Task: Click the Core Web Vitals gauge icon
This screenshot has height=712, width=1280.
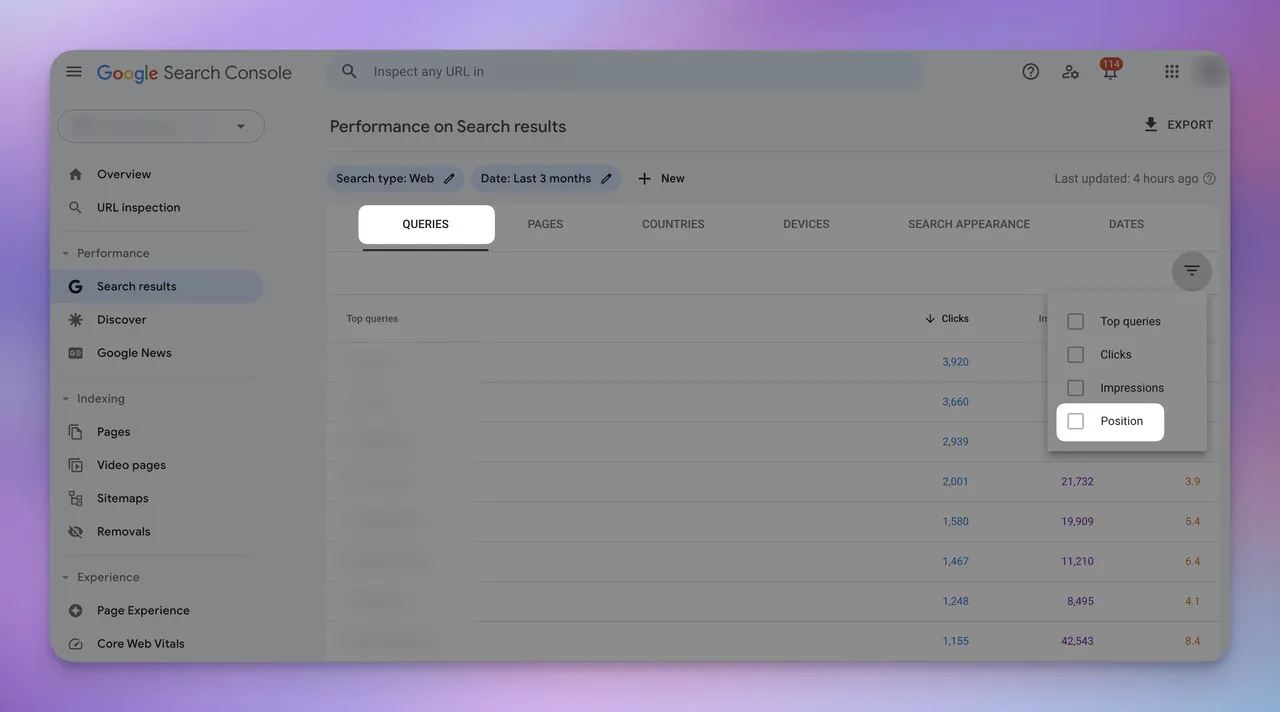Action: click(75, 644)
